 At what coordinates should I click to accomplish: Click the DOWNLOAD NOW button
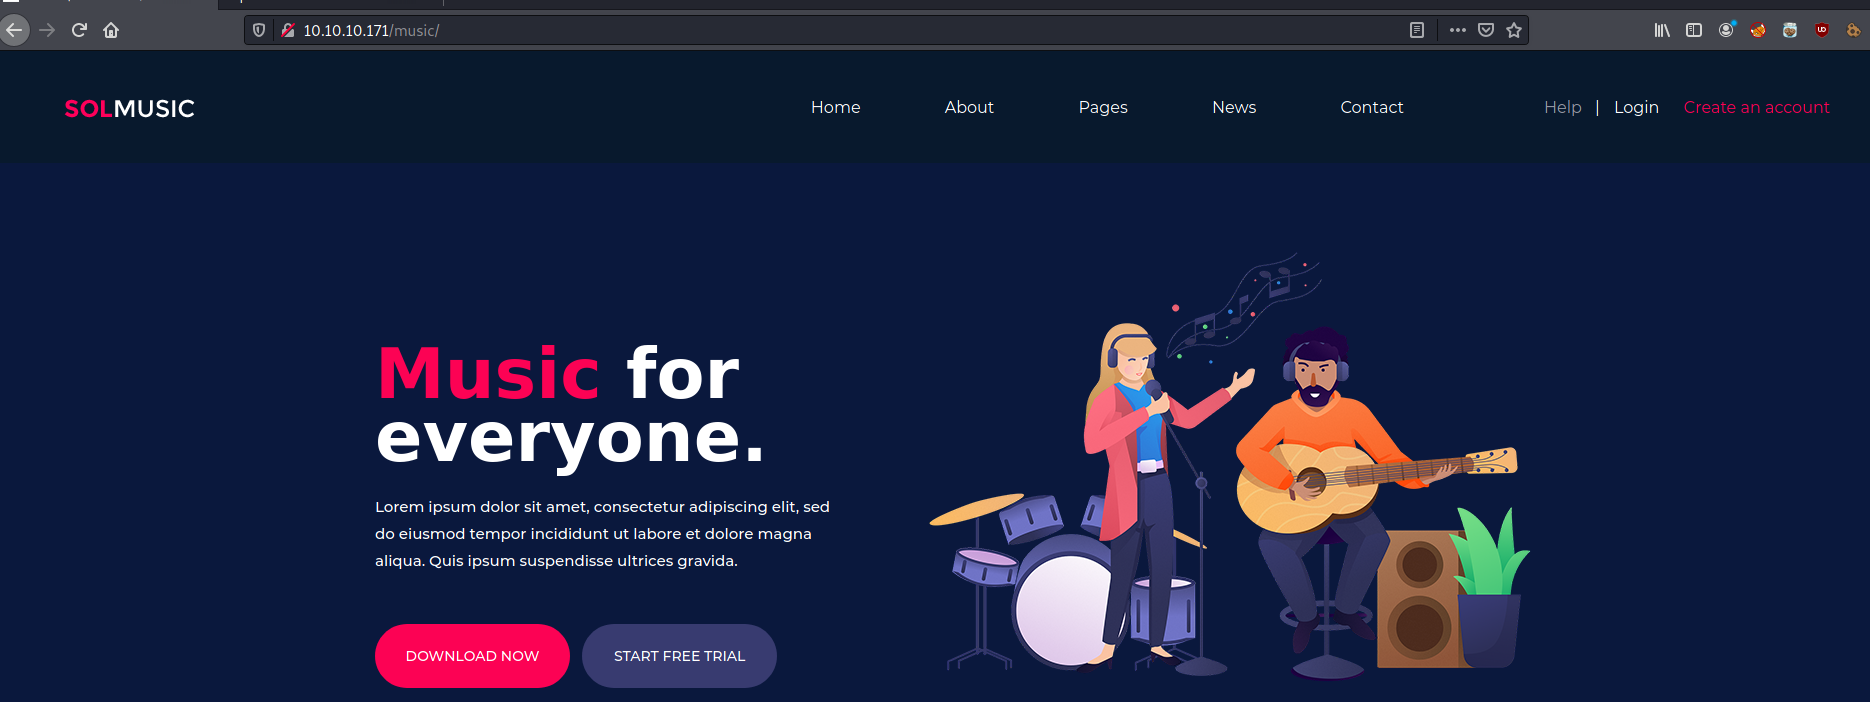[472, 656]
